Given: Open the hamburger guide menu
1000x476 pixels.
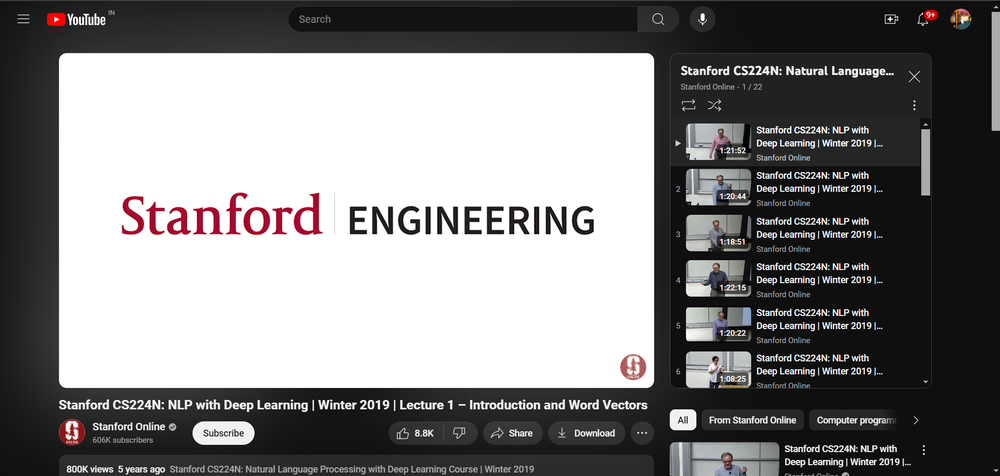Looking at the screenshot, I should (24, 19).
